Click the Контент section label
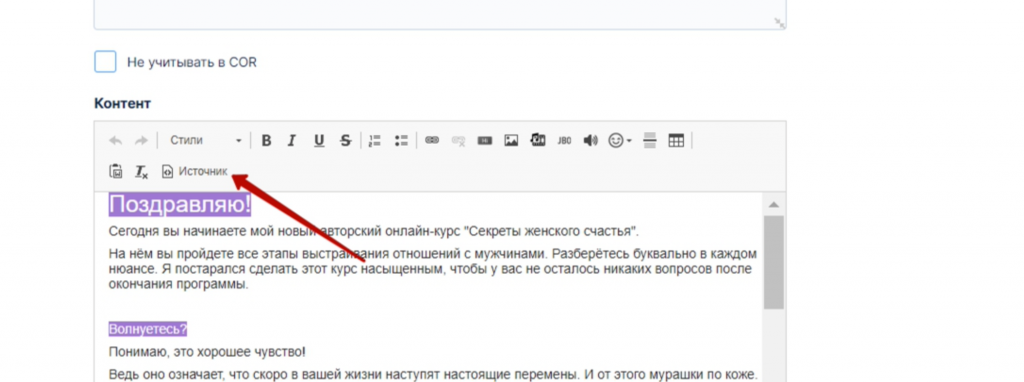The width and height of the screenshot is (1024, 382). tap(123, 103)
